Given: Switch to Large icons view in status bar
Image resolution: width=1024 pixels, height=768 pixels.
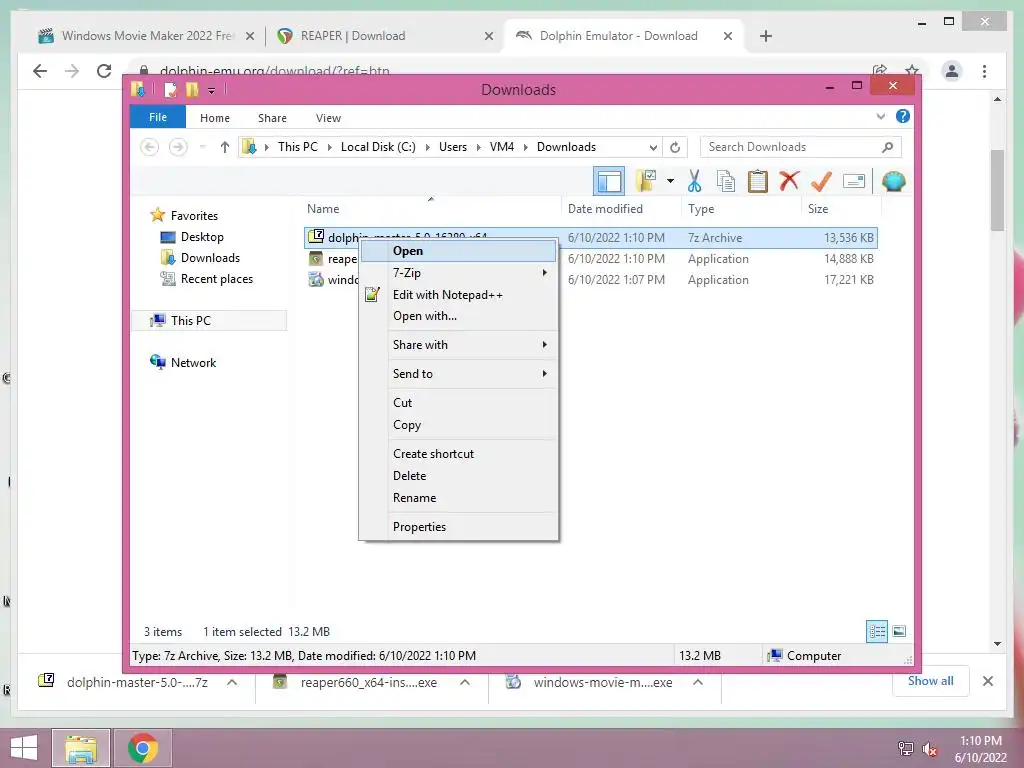Looking at the screenshot, I should click(899, 631).
